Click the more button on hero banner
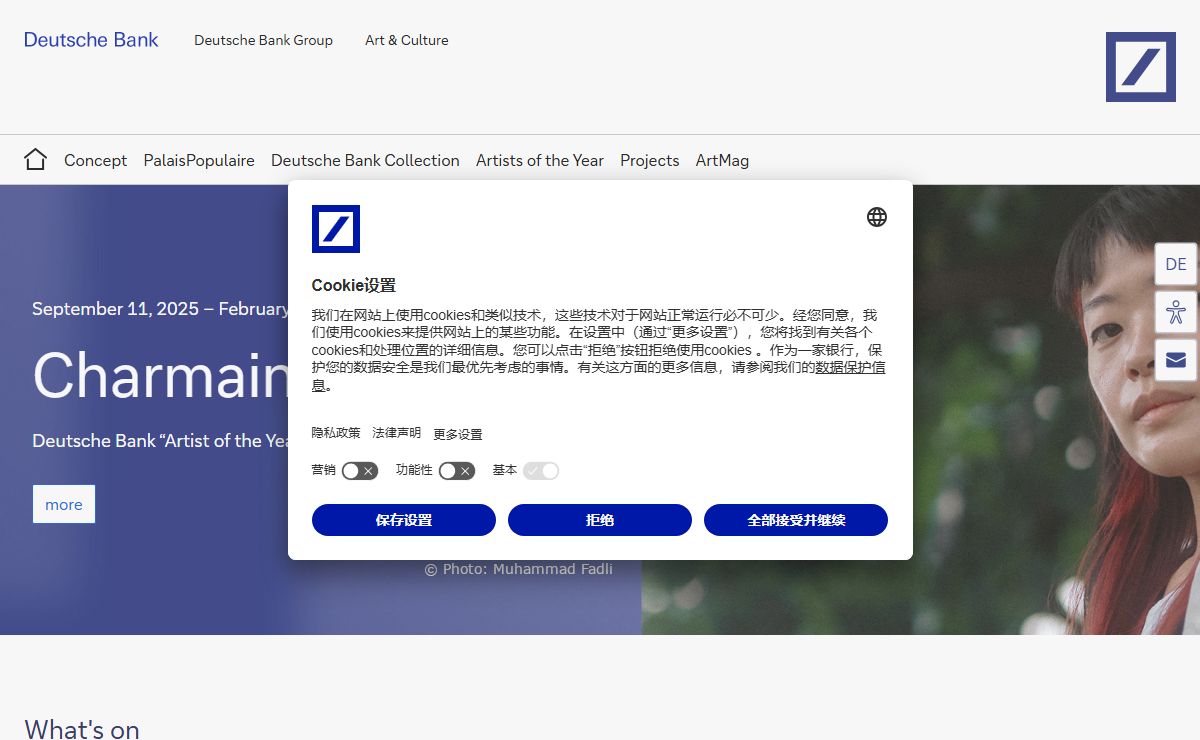1200x740 pixels. [x=64, y=504]
